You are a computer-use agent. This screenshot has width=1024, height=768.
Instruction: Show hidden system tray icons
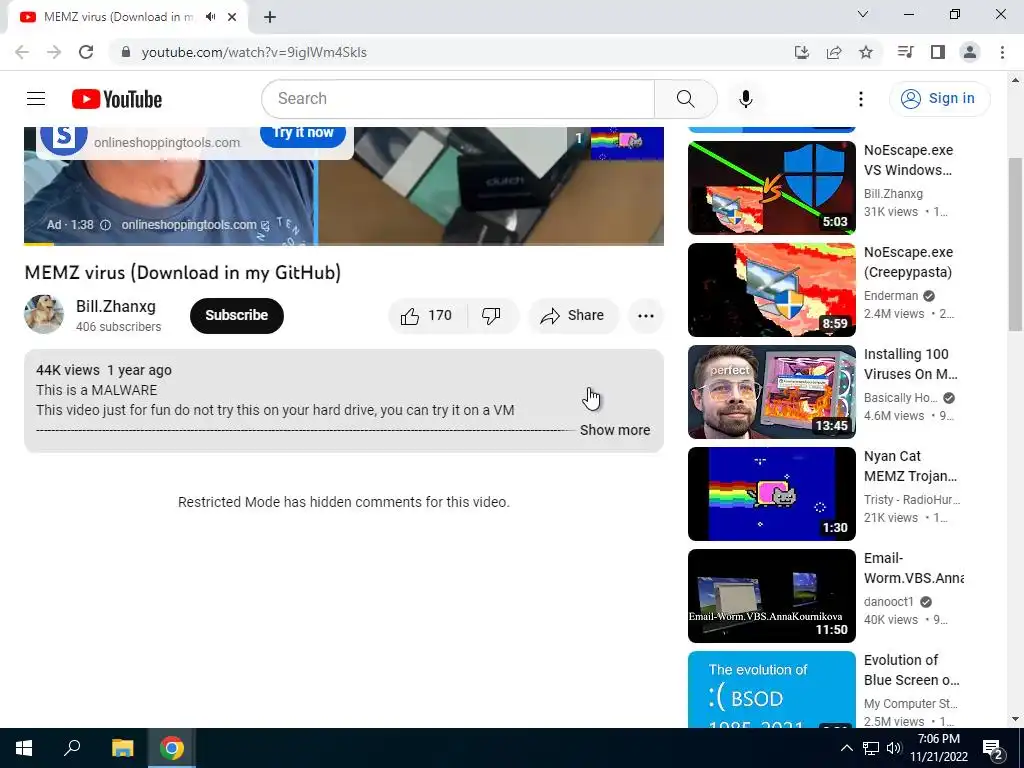846,748
